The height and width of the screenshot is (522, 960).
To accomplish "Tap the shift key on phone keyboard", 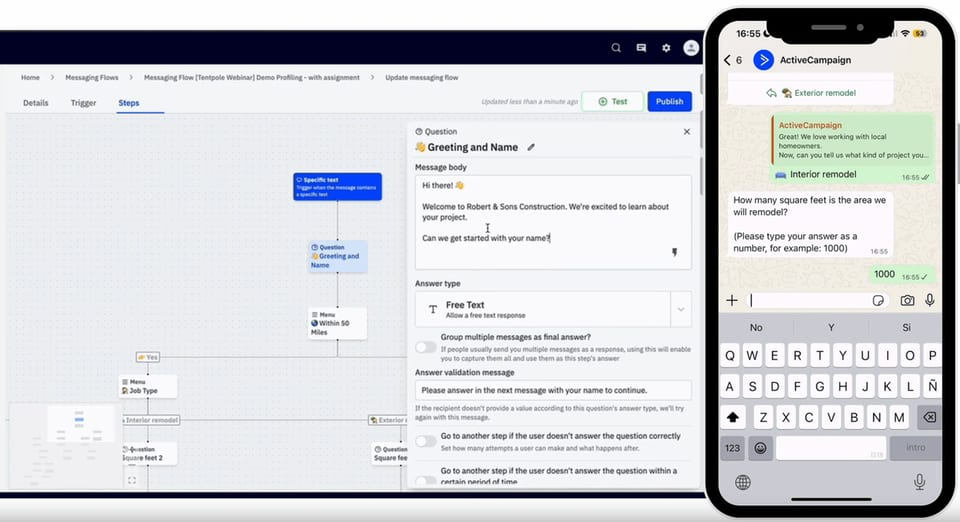I will click(733, 417).
